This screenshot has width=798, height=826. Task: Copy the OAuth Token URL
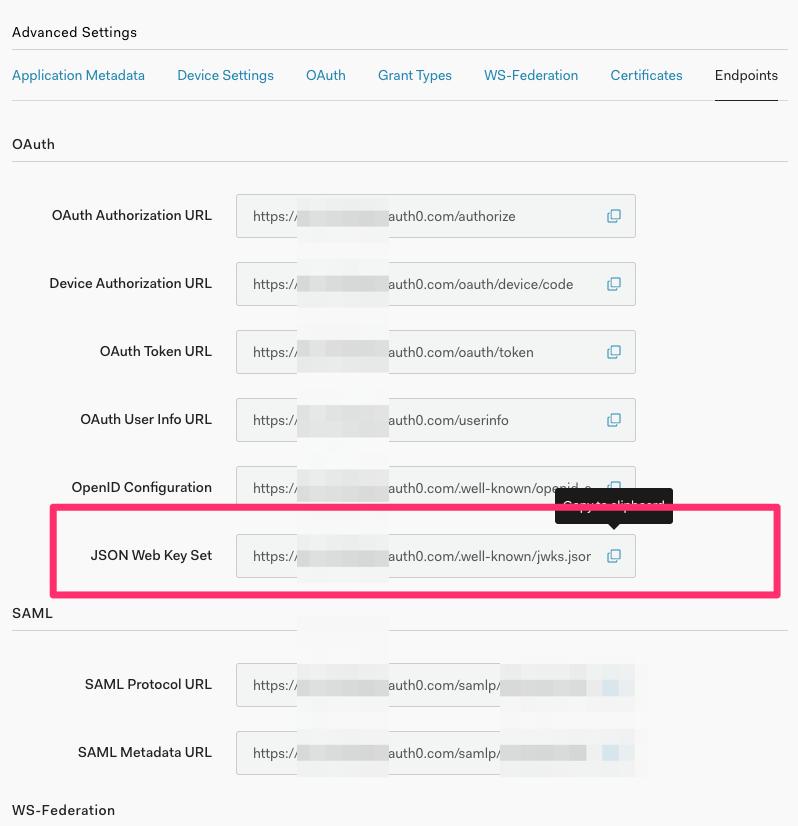pos(614,352)
